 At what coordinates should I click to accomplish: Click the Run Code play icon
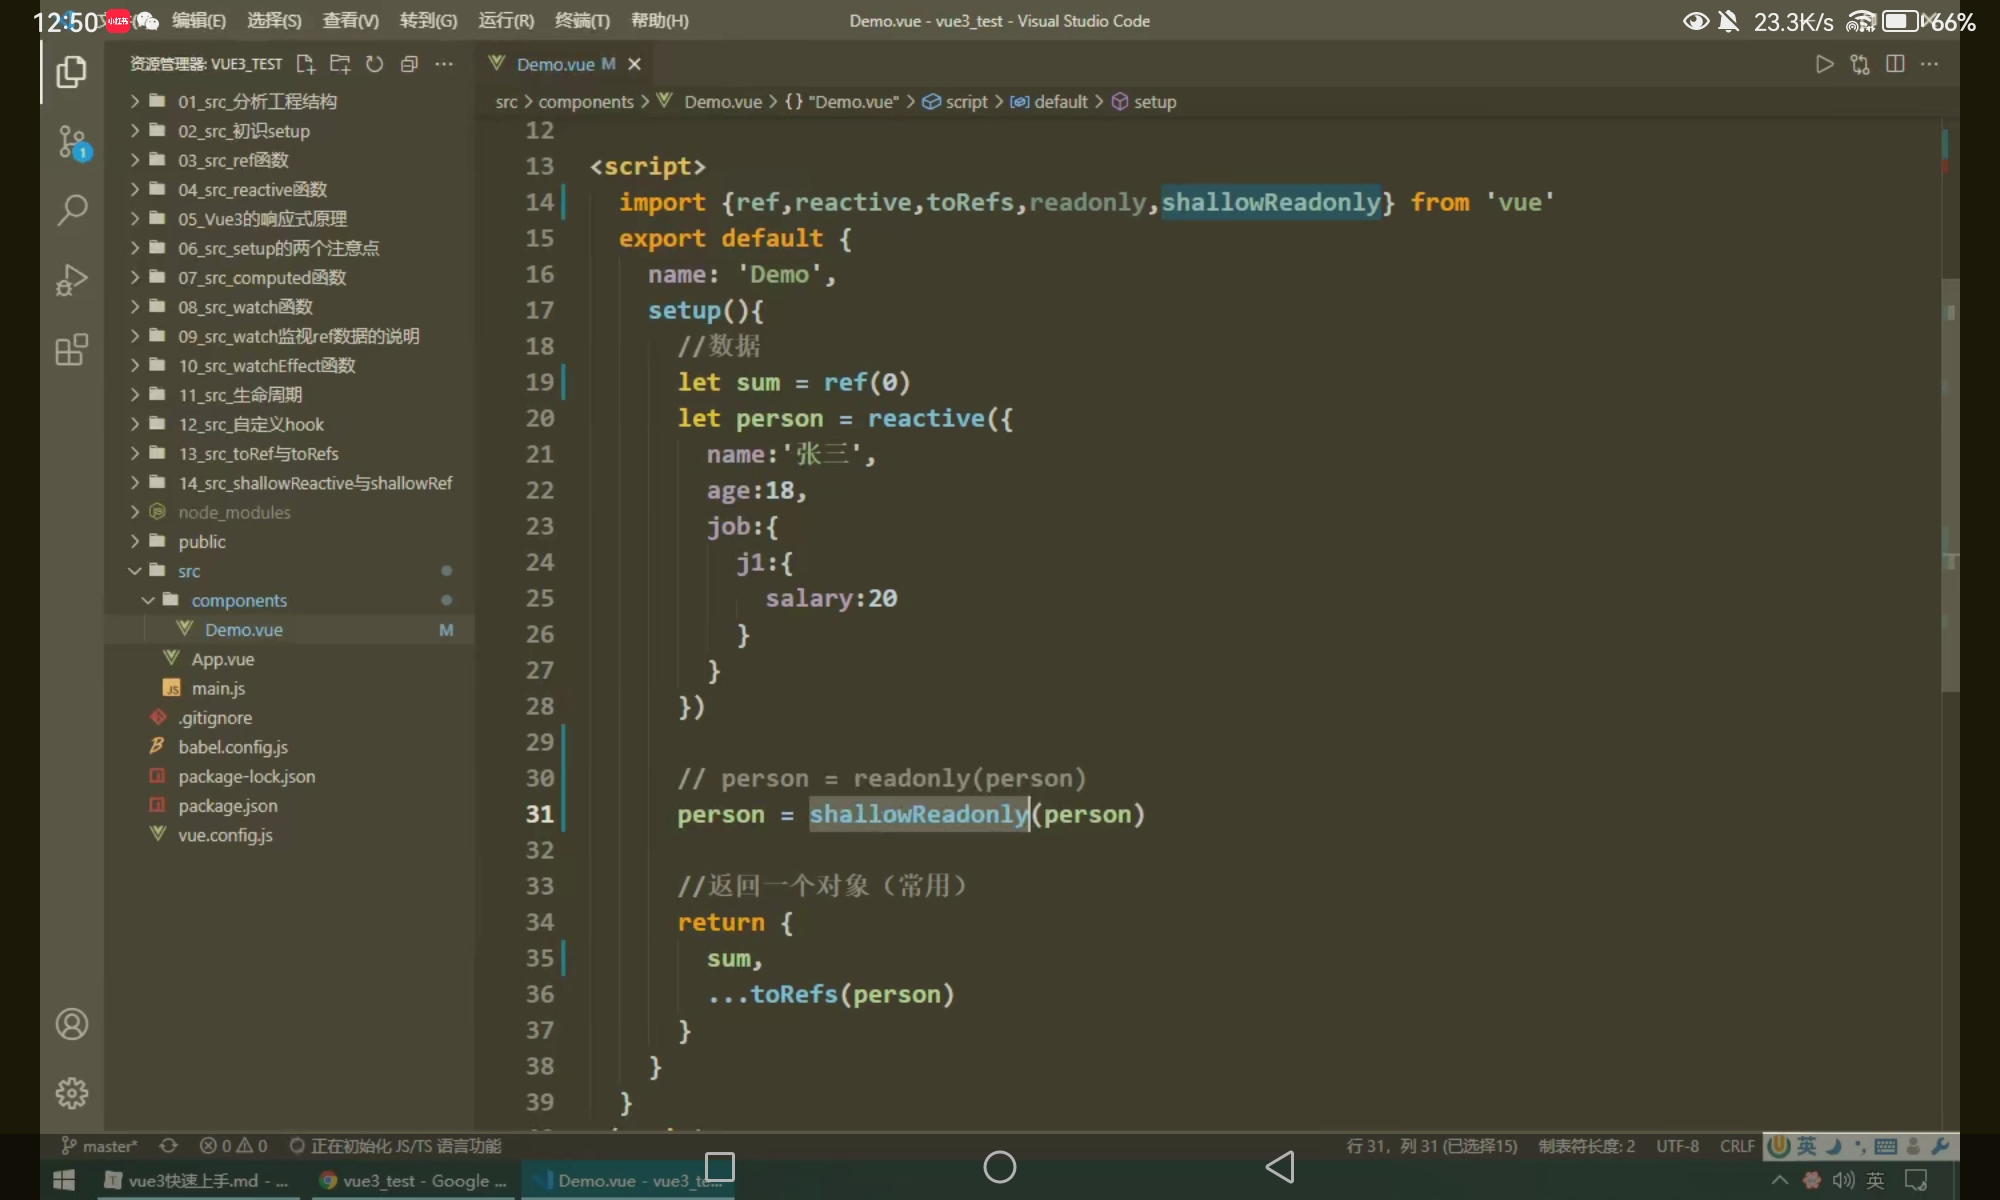1824,64
